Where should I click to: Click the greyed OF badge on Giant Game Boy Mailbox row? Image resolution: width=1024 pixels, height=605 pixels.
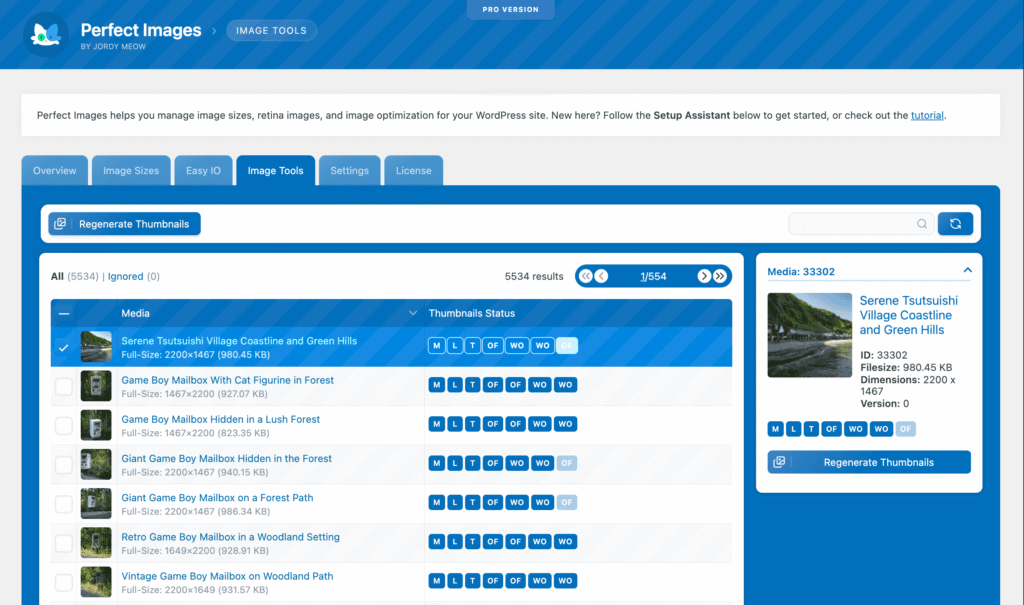[566, 462]
